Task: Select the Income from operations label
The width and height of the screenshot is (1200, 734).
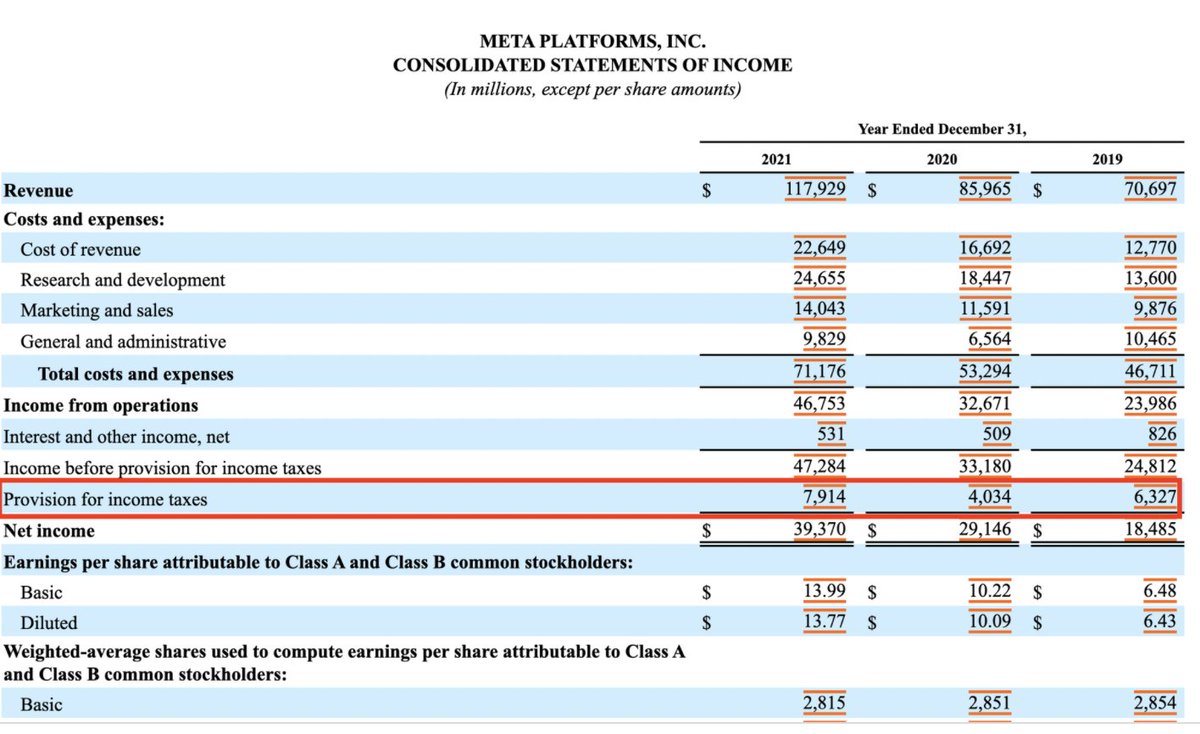Action: click(x=102, y=405)
